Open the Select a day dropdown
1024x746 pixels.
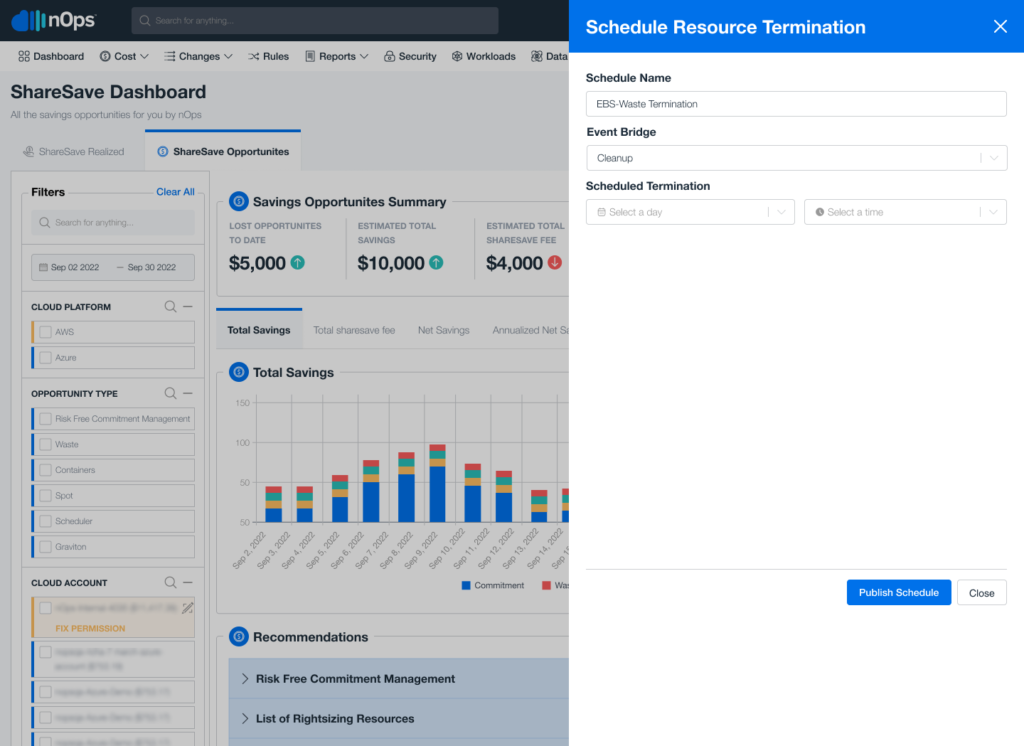tap(690, 212)
